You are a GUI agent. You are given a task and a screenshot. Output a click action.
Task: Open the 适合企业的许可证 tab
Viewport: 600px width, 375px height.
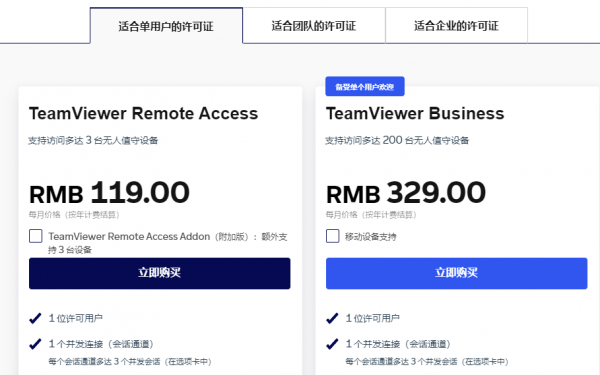[x=456, y=26]
